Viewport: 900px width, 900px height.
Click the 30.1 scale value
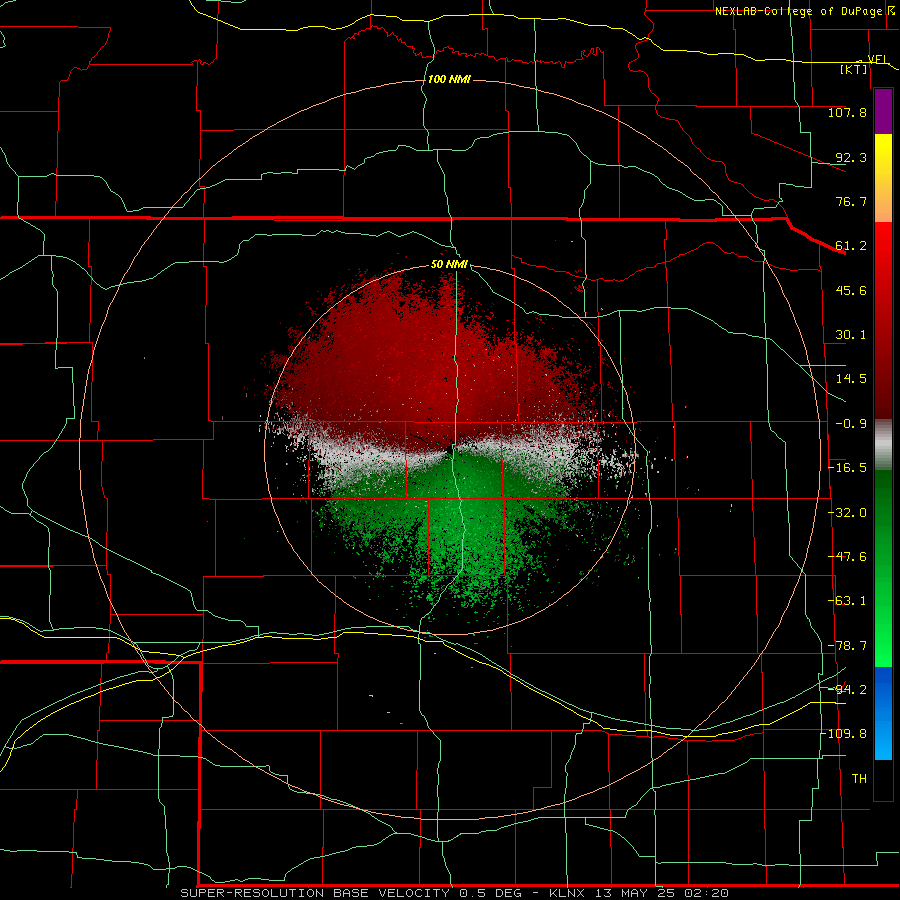[x=851, y=335]
